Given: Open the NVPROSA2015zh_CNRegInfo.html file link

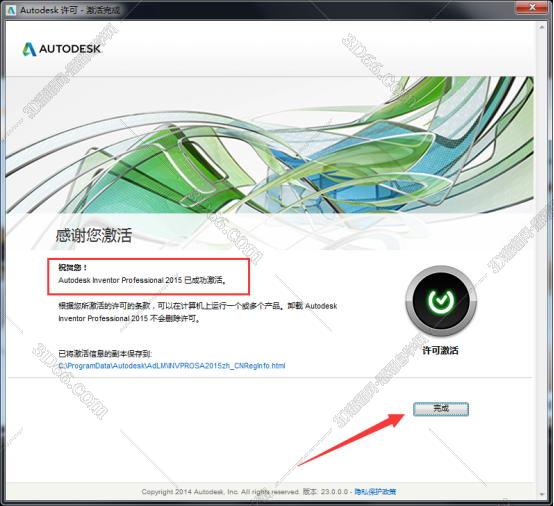Looking at the screenshot, I should click(172, 365).
